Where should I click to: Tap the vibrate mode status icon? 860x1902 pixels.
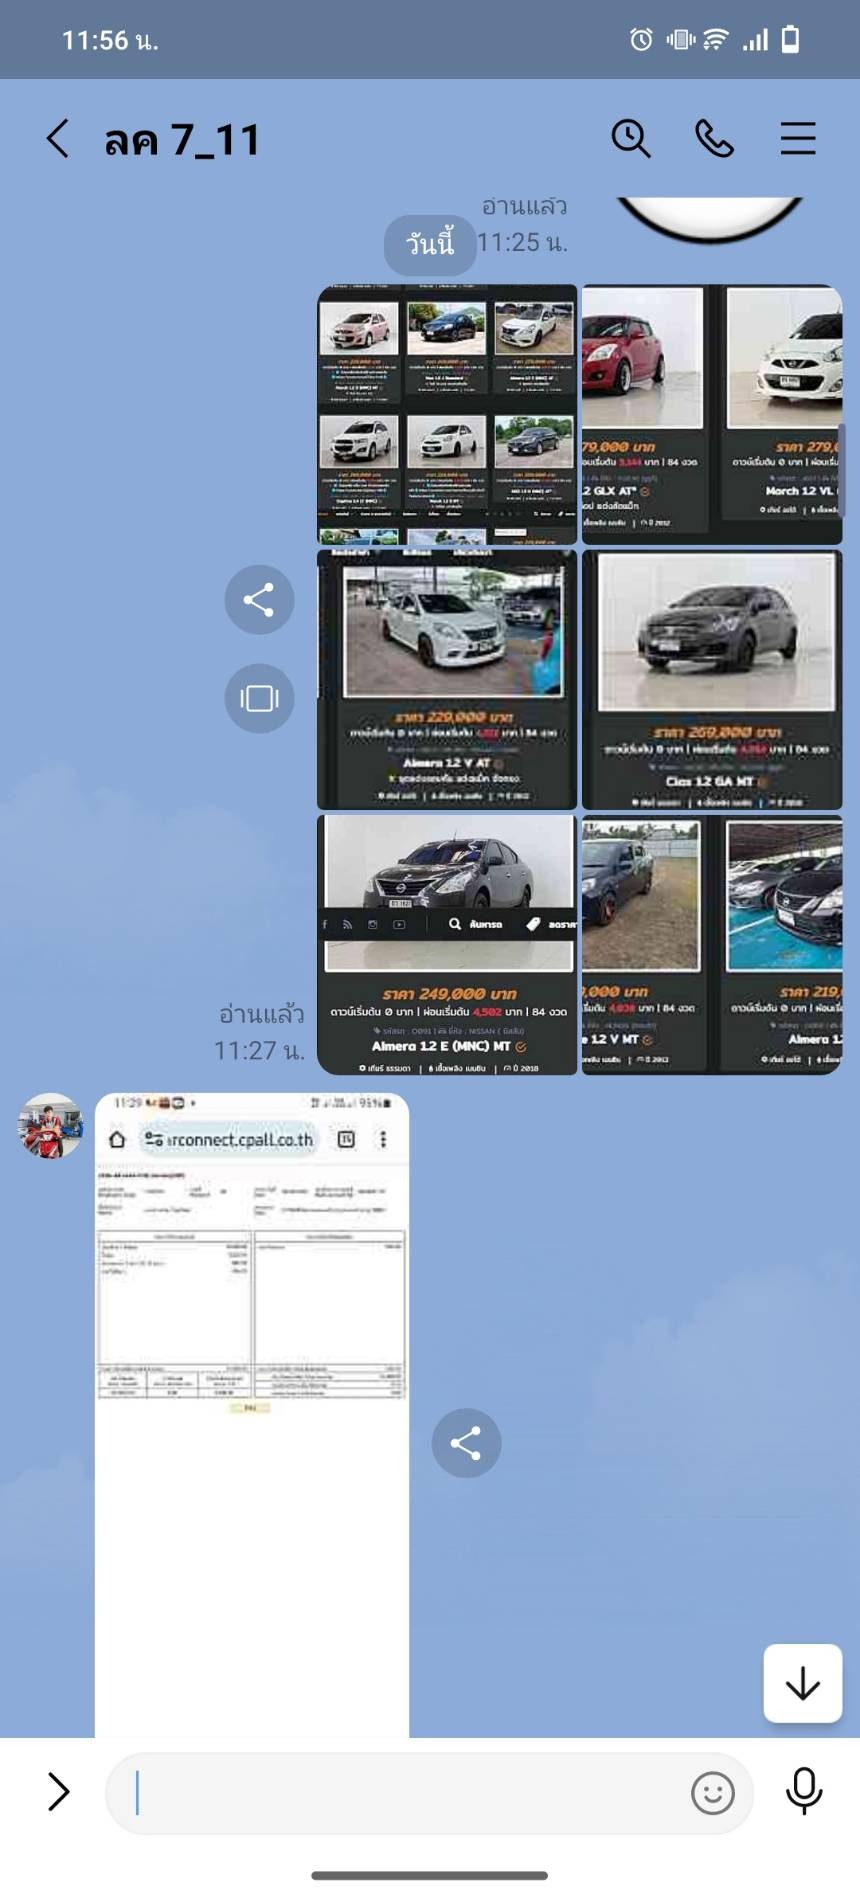click(x=680, y=40)
